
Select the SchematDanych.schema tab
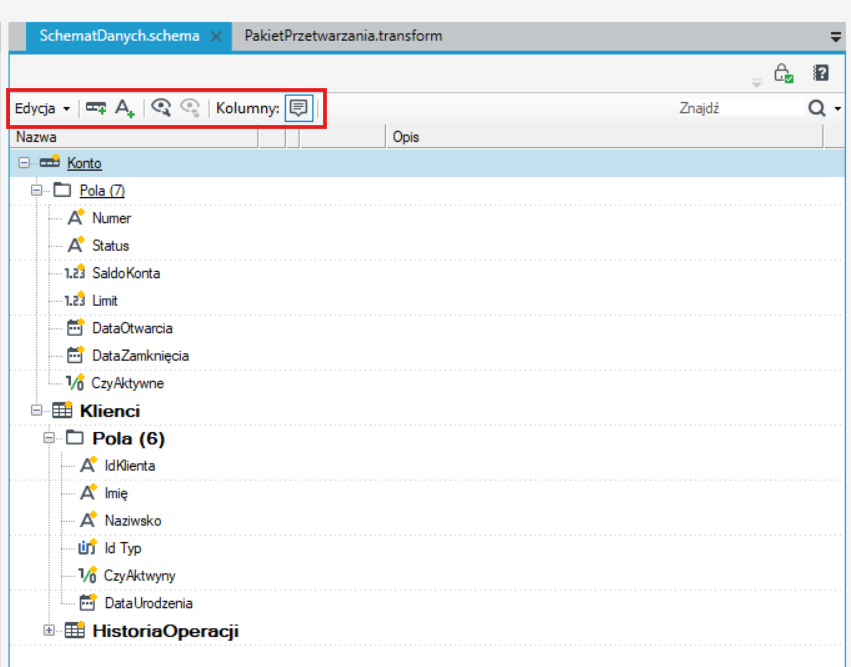(119, 36)
